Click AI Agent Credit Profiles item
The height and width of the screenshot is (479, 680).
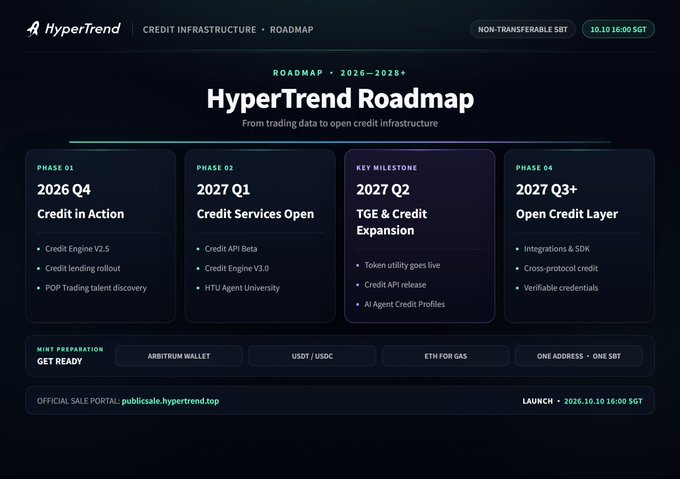(405, 304)
